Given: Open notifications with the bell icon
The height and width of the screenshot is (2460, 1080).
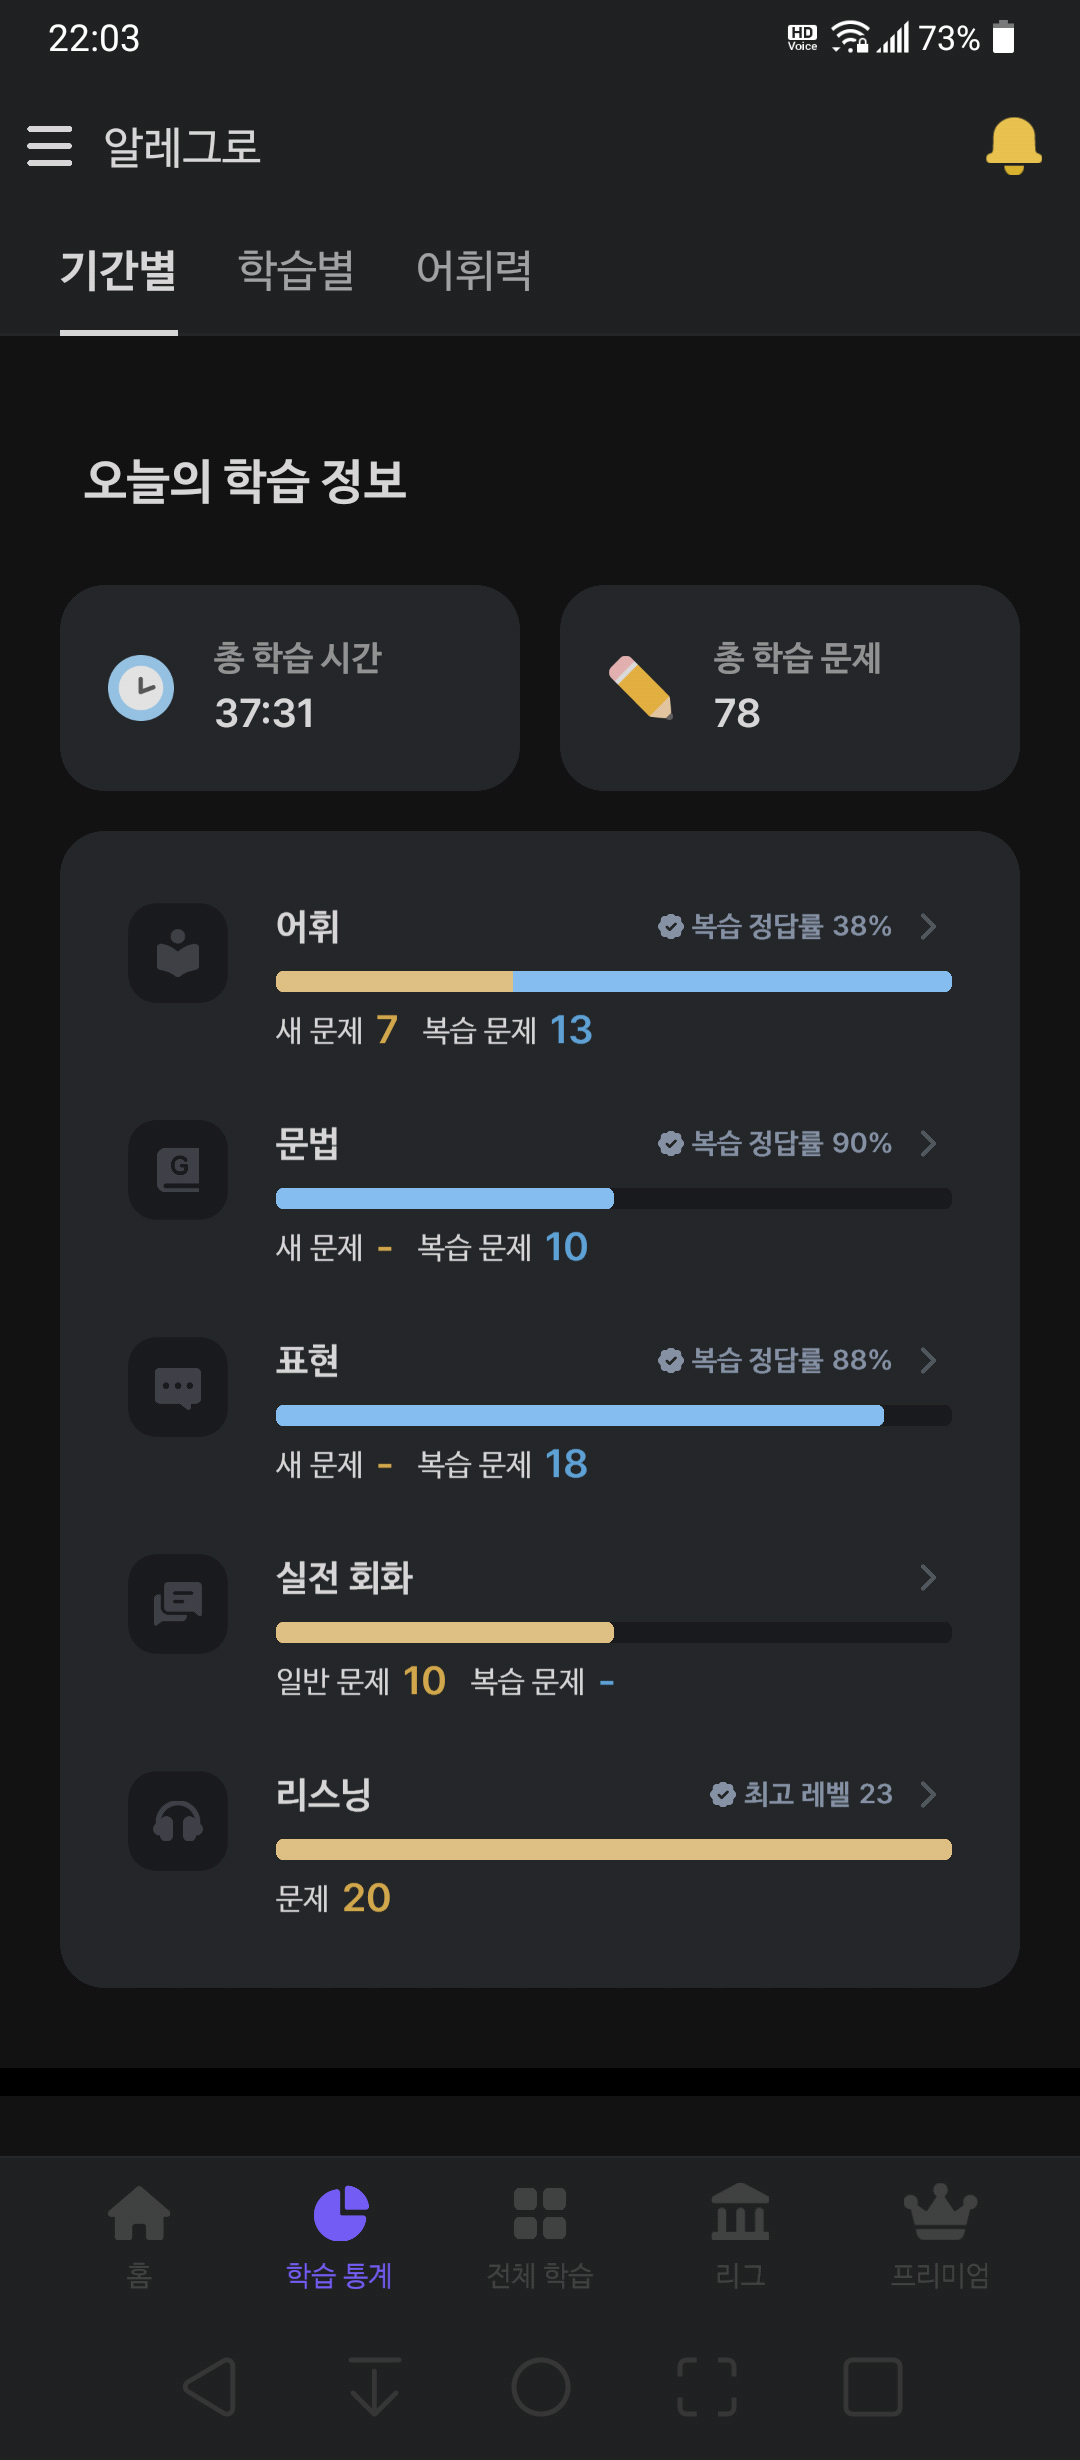Looking at the screenshot, I should (1013, 146).
